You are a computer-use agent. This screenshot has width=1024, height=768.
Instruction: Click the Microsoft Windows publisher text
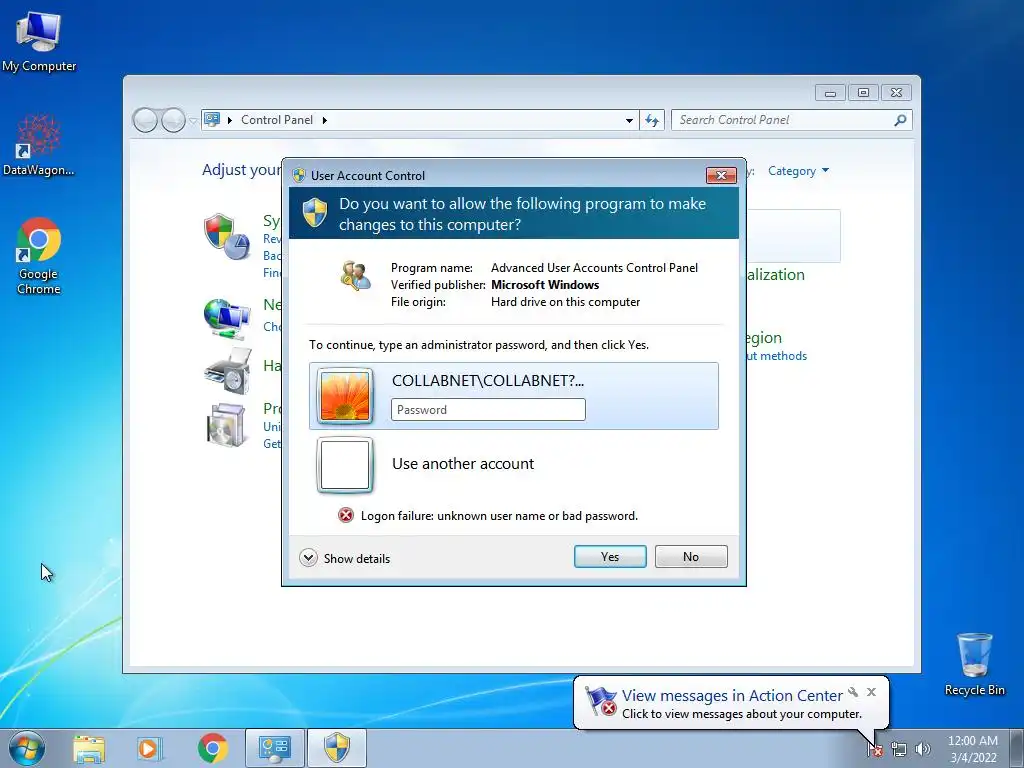[545, 285]
